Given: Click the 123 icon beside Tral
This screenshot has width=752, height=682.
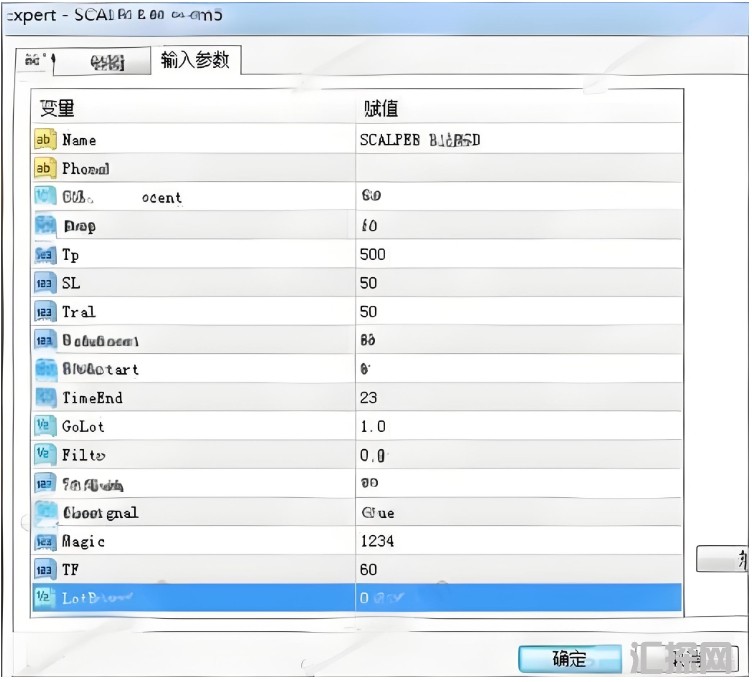Looking at the screenshot, I should pyautogui.click(x=45, y=312).
